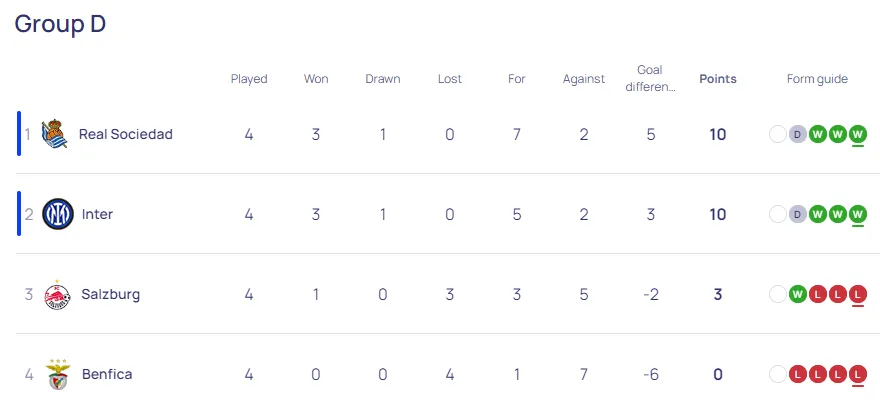Click the Salzburg club crest

(58, 294)
